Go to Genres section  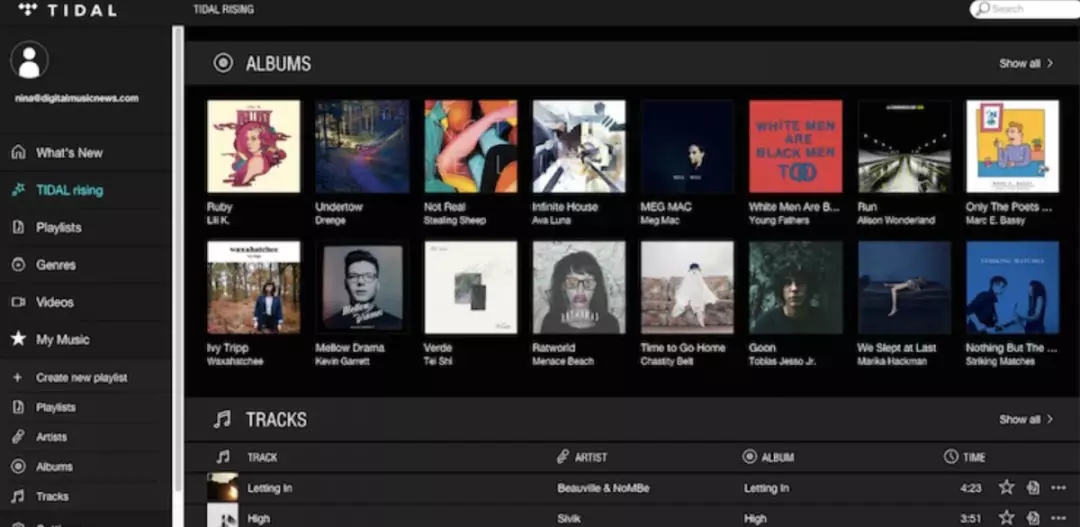tap(56, 265)
